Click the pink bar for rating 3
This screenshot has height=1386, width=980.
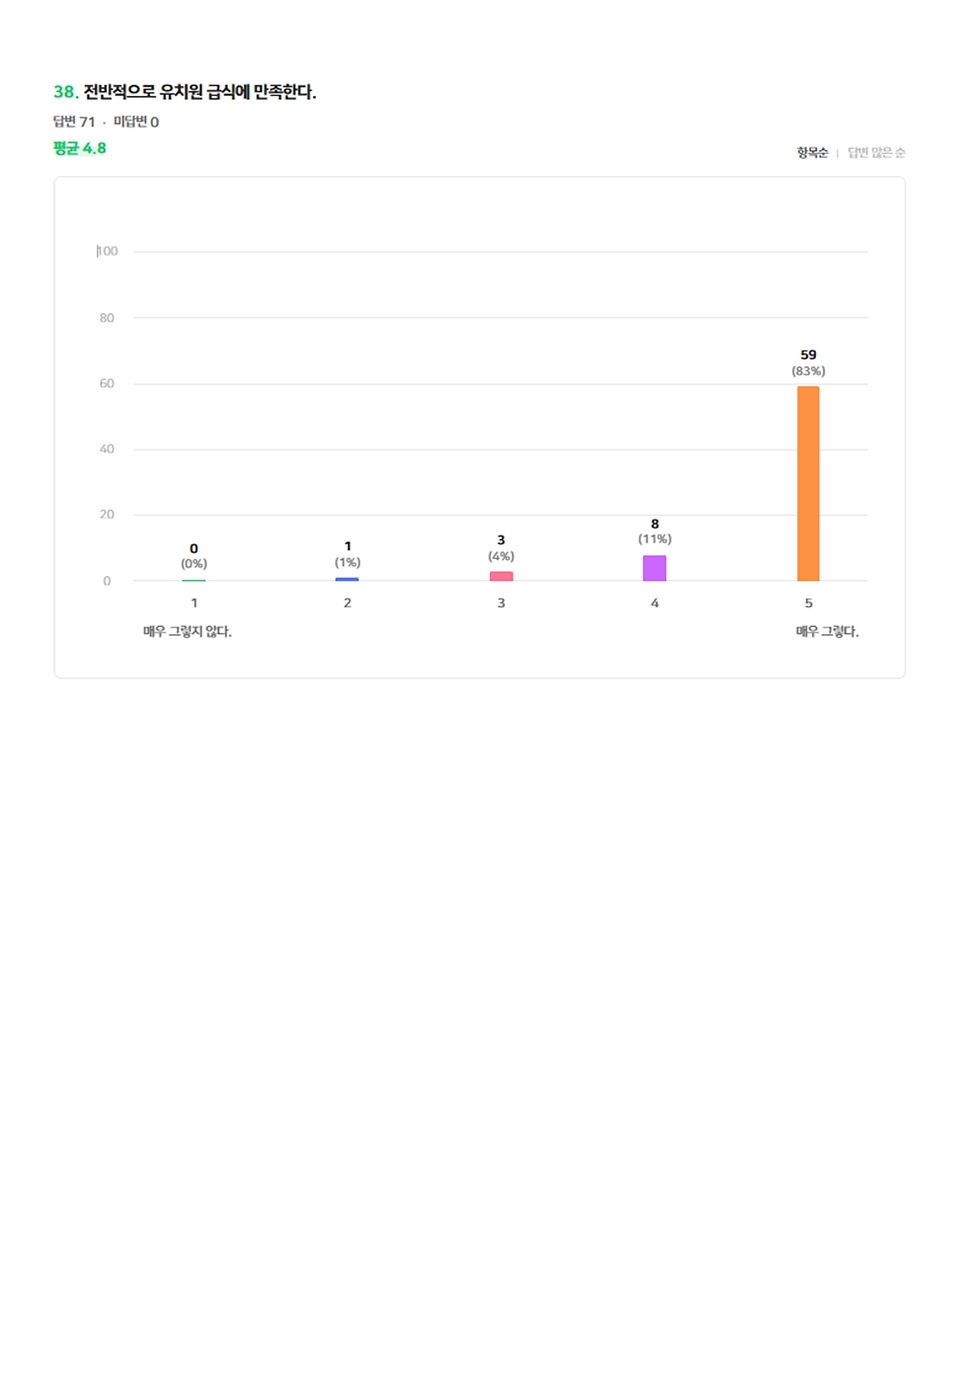(501, 576)
